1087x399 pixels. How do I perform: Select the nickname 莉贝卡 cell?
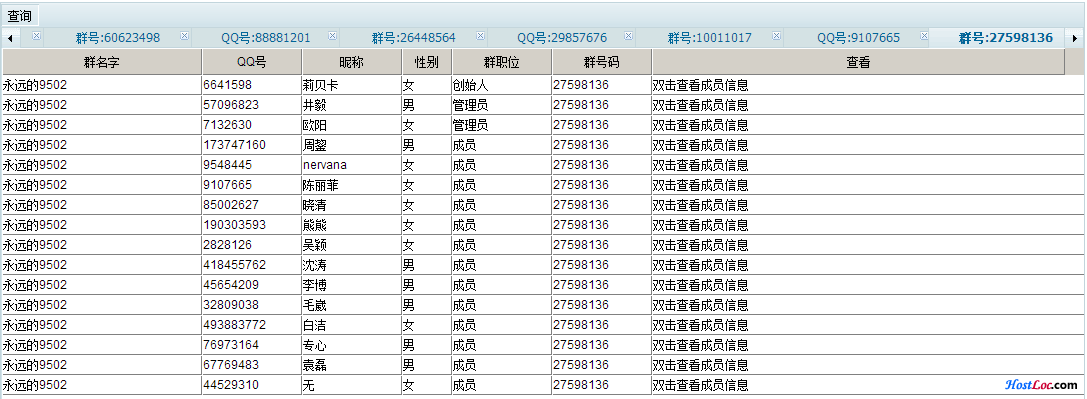coord(351,85)
